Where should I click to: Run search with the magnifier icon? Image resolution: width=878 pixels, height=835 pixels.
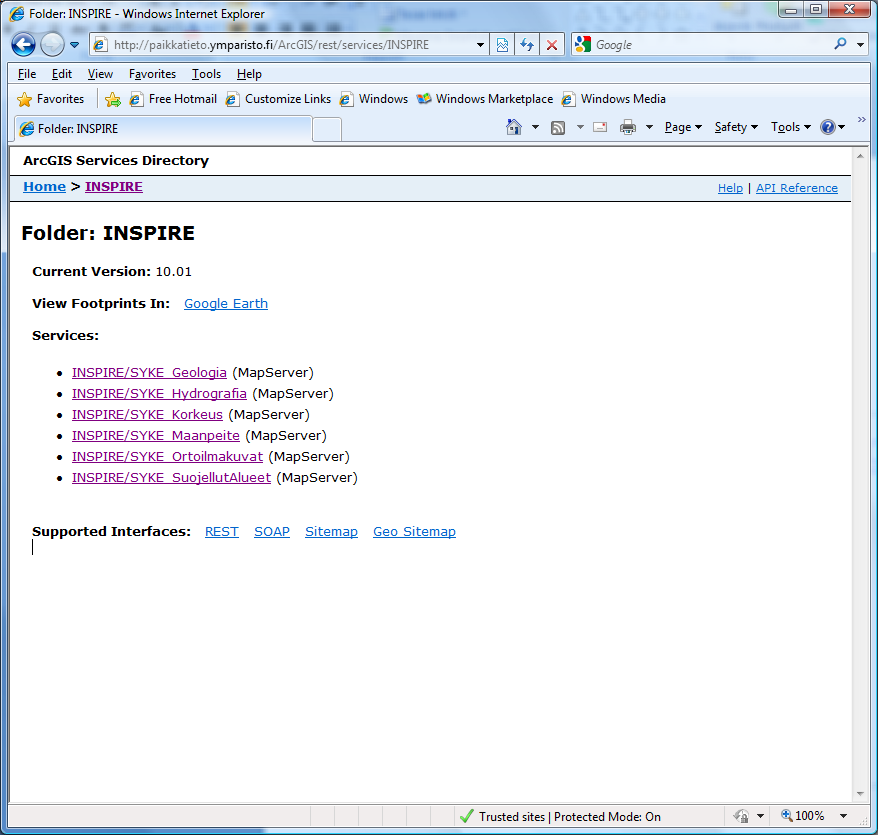coord(840,44)
